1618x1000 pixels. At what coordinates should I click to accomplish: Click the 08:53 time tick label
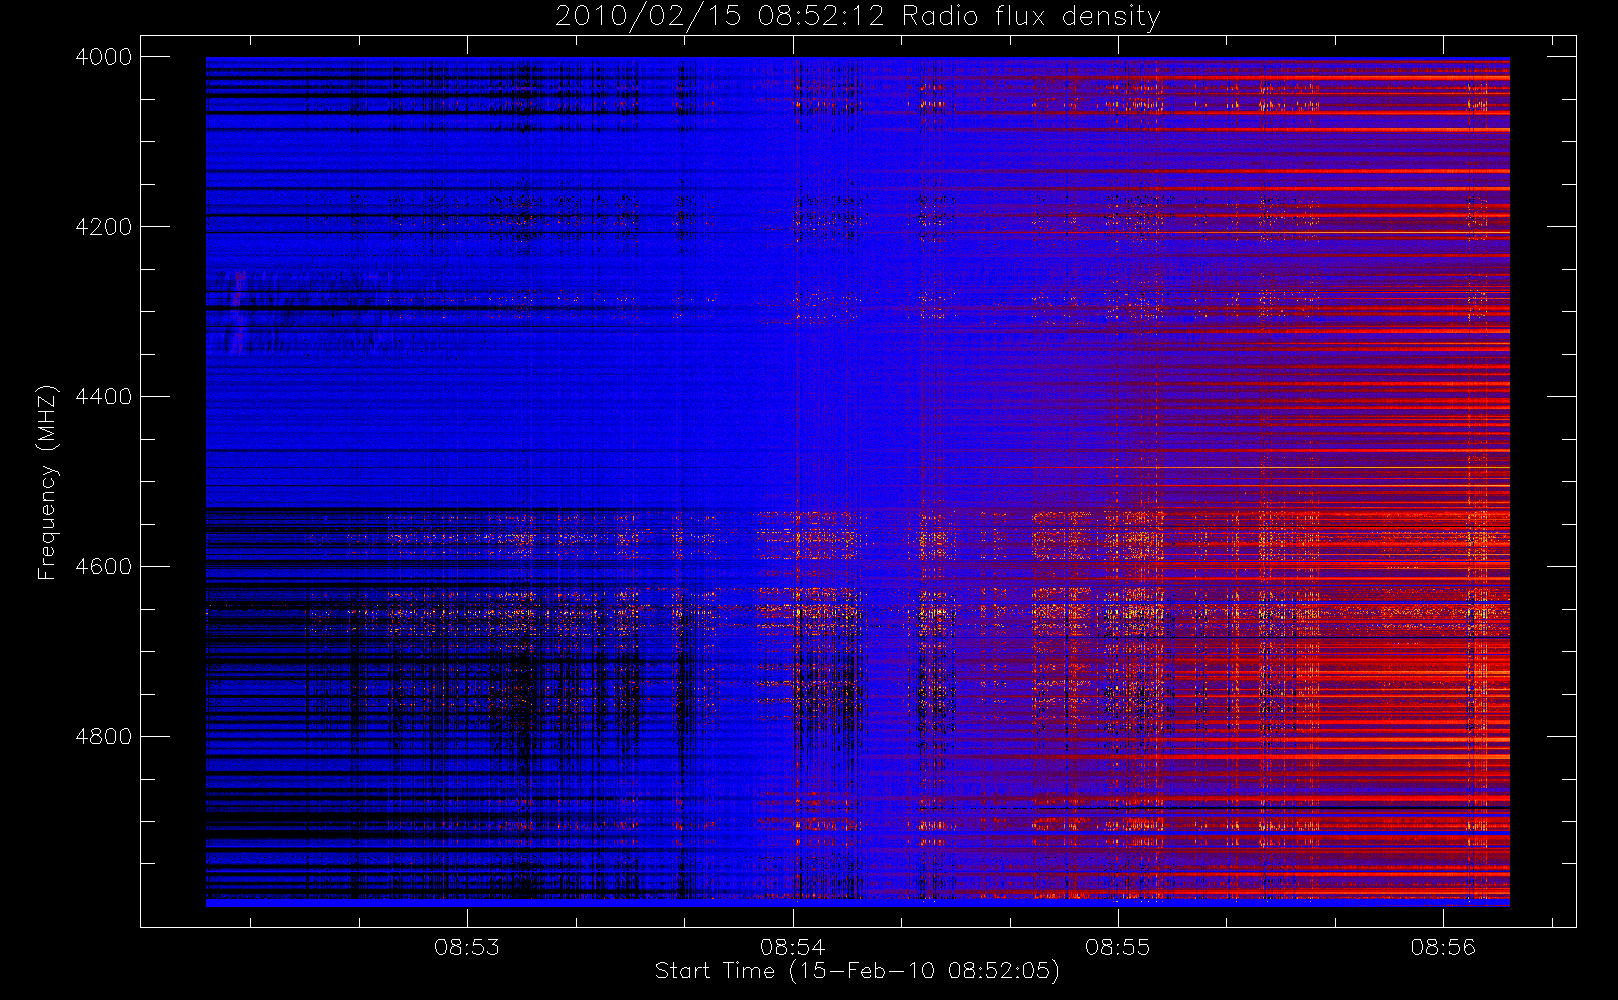coord(467,947)
